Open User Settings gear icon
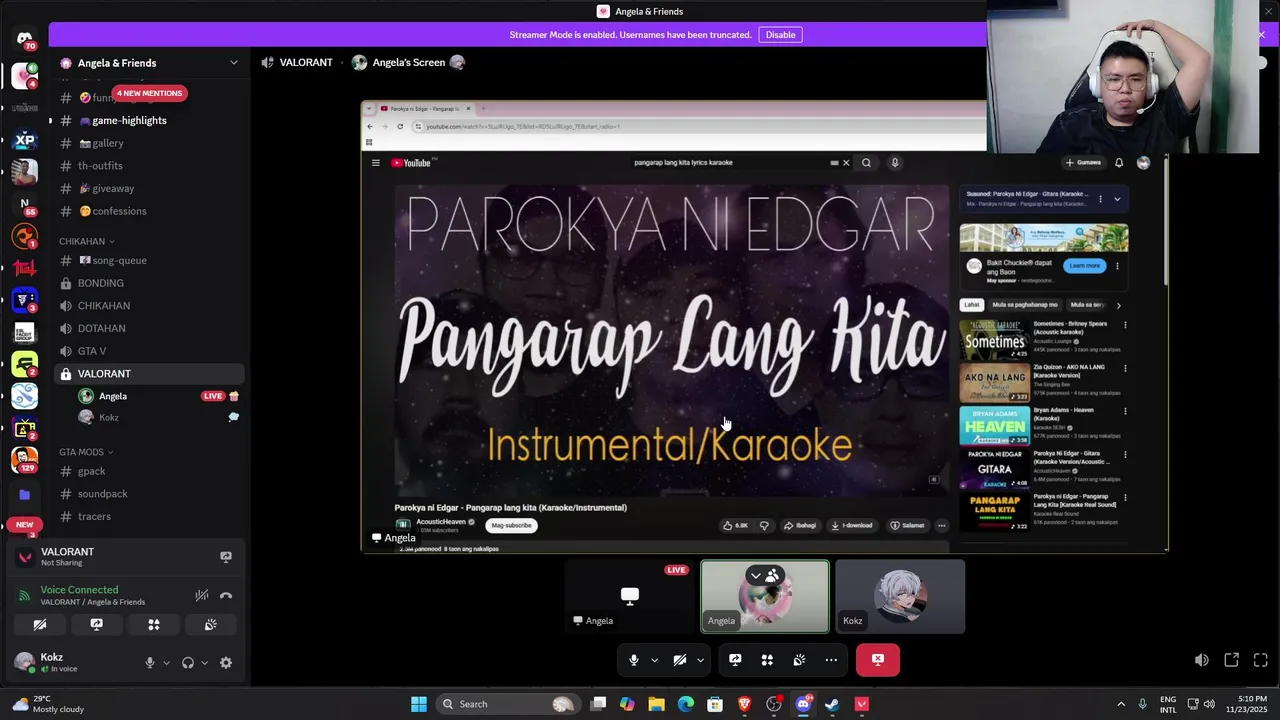The width and height of the screenshot is (1280, 720). point(226,663)
